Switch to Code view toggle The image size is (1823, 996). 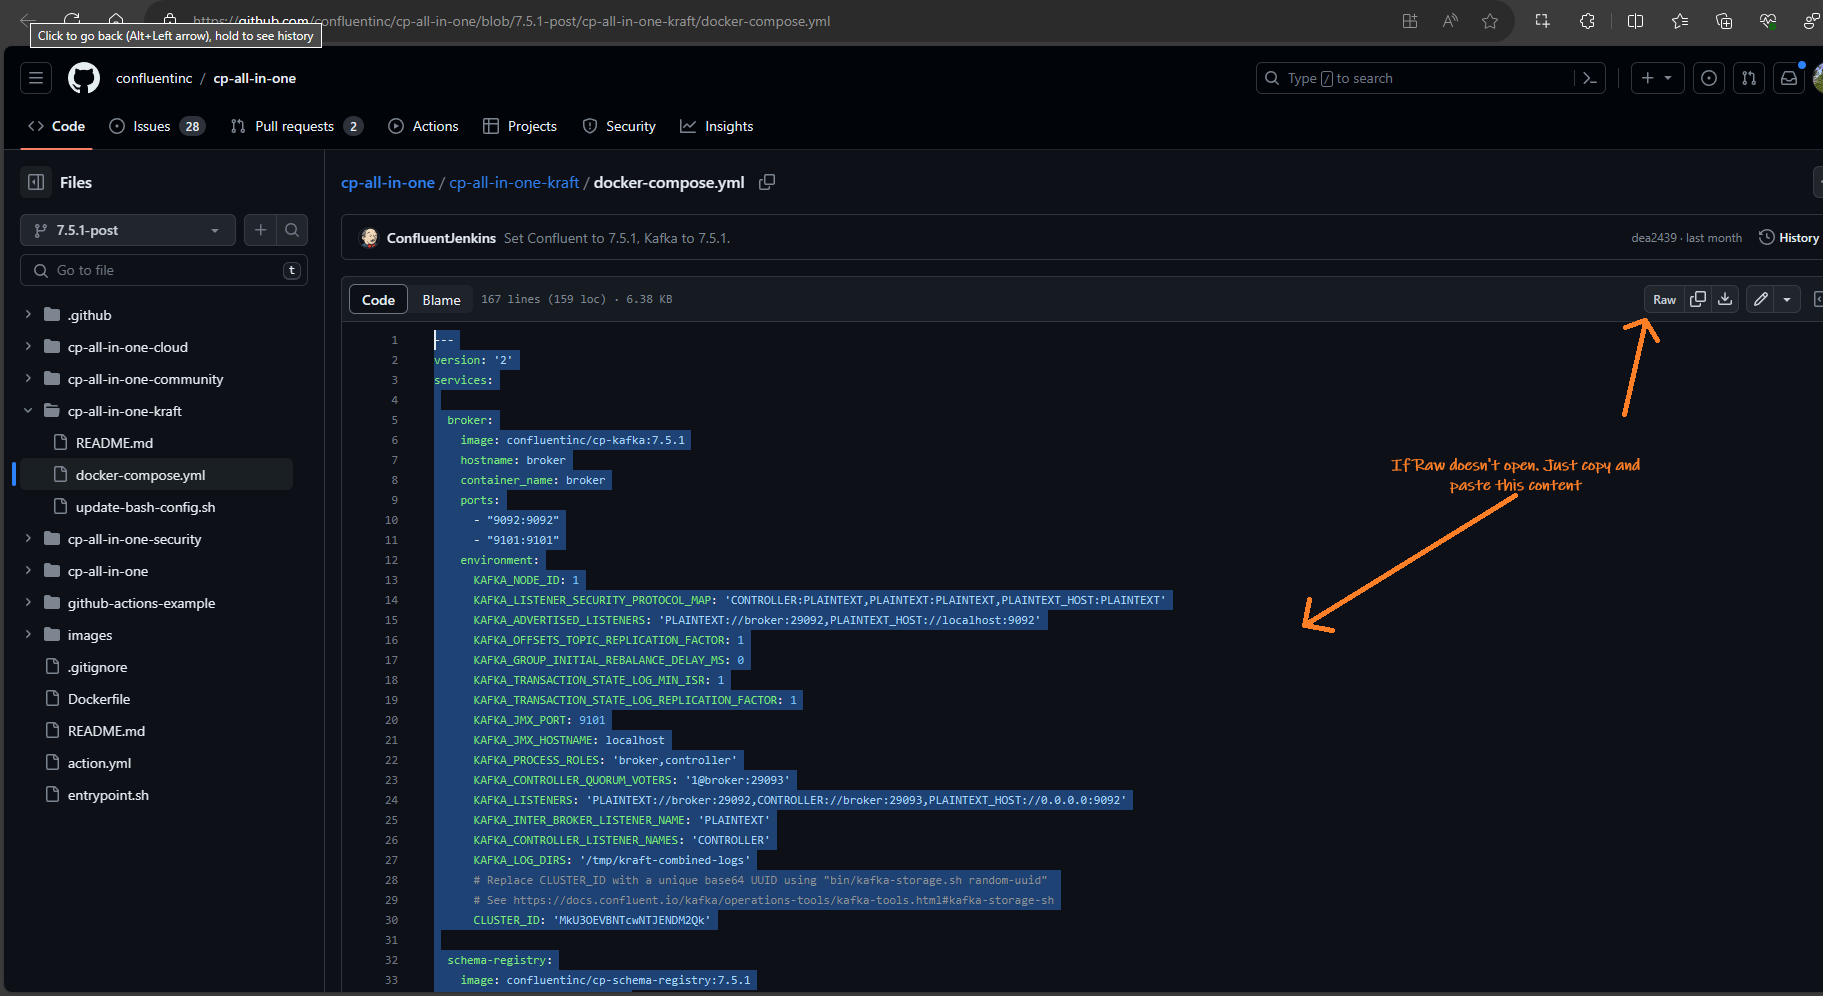[378, 300]
